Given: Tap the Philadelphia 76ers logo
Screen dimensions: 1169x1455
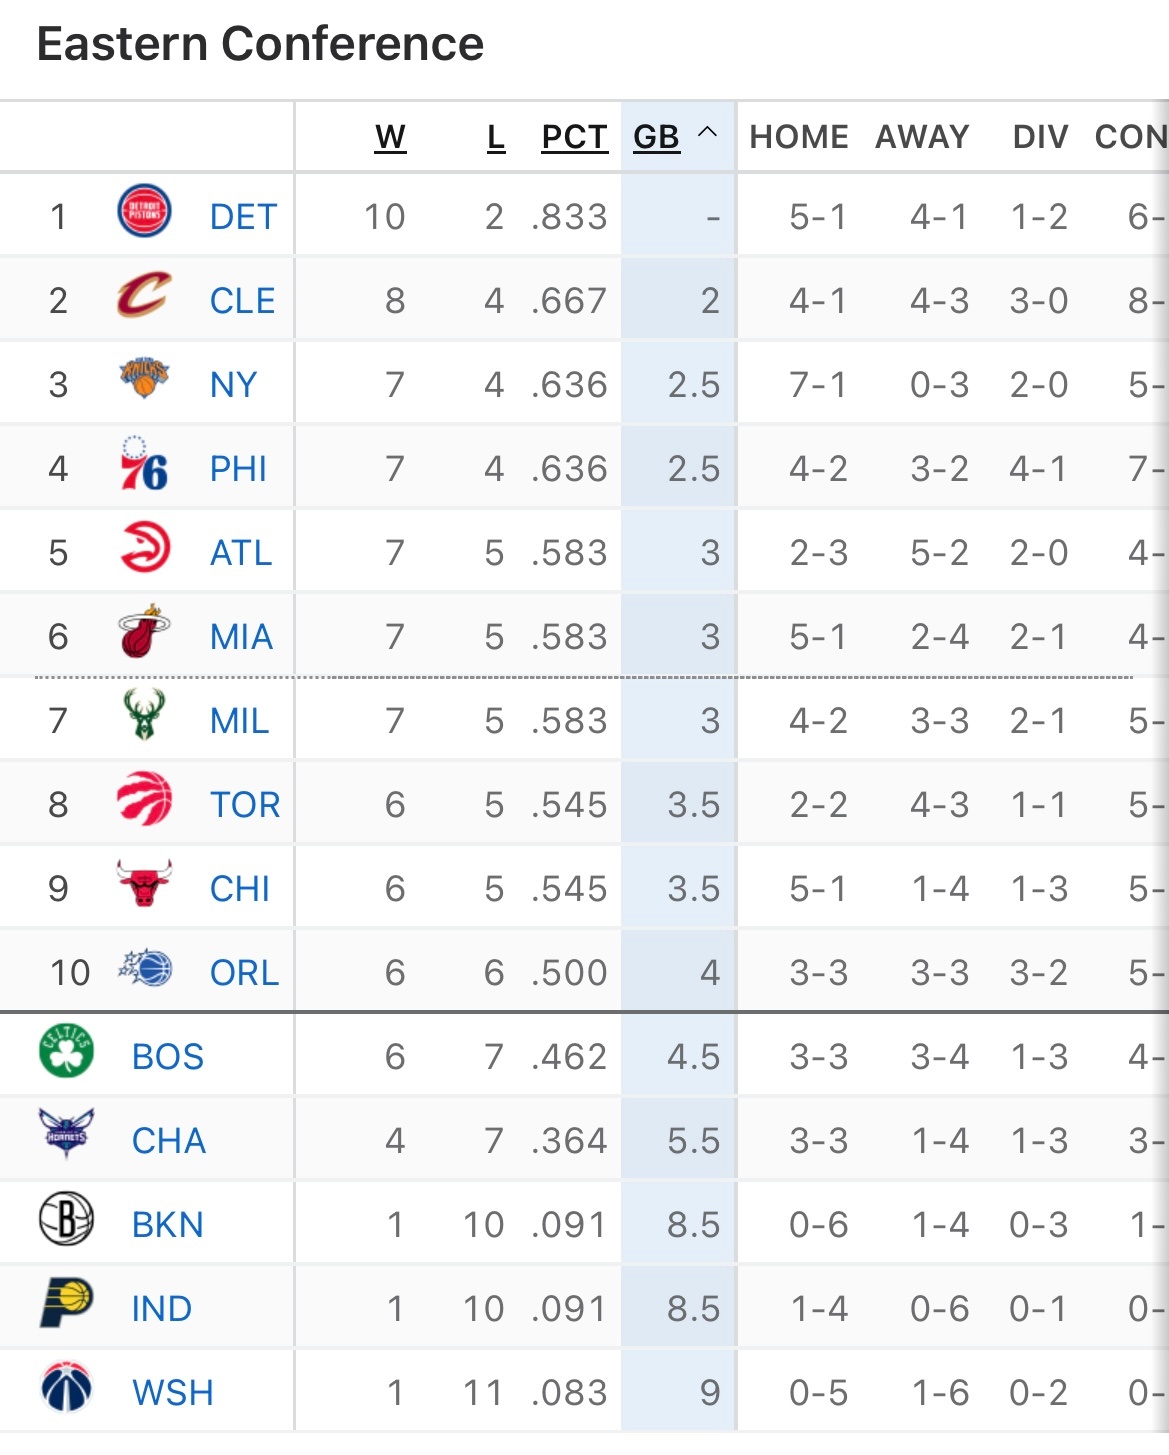Looking at the screenshot, I should (x=144, y=464).
